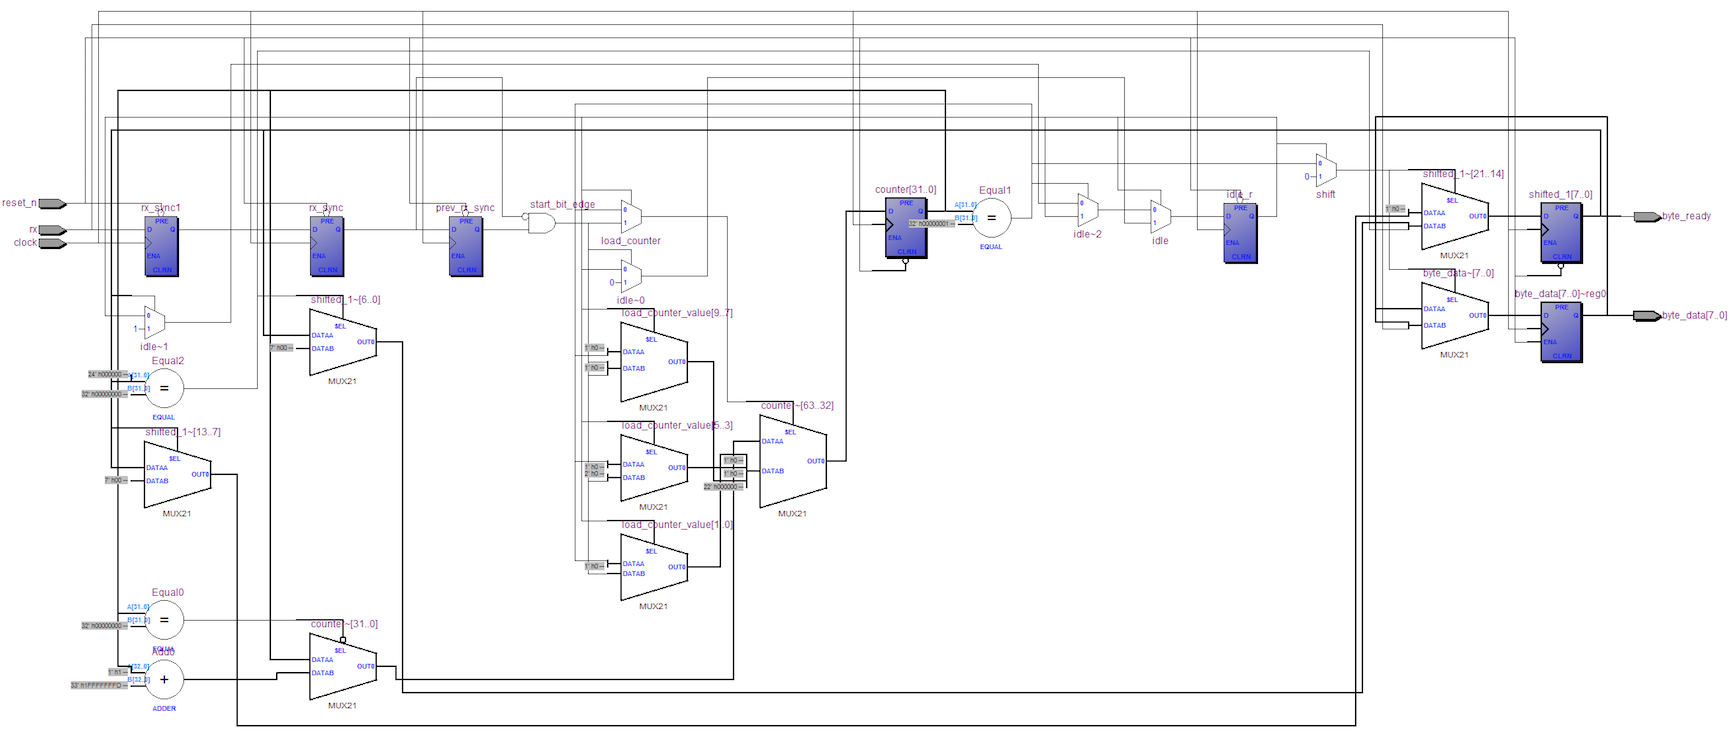Select the byte_data[7..0] output pin
The height and width of the screenshot is (738, 1735).
pos(1647,315)
